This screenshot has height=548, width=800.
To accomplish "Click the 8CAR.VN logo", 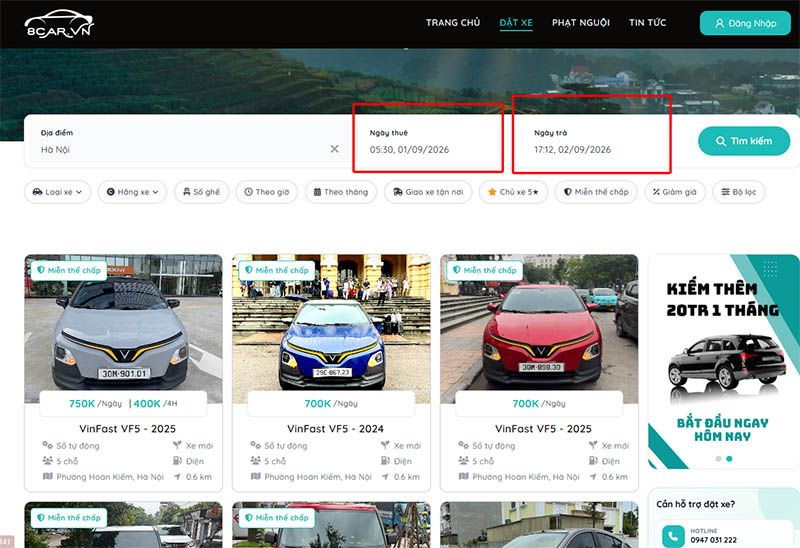I will [59, 24].
